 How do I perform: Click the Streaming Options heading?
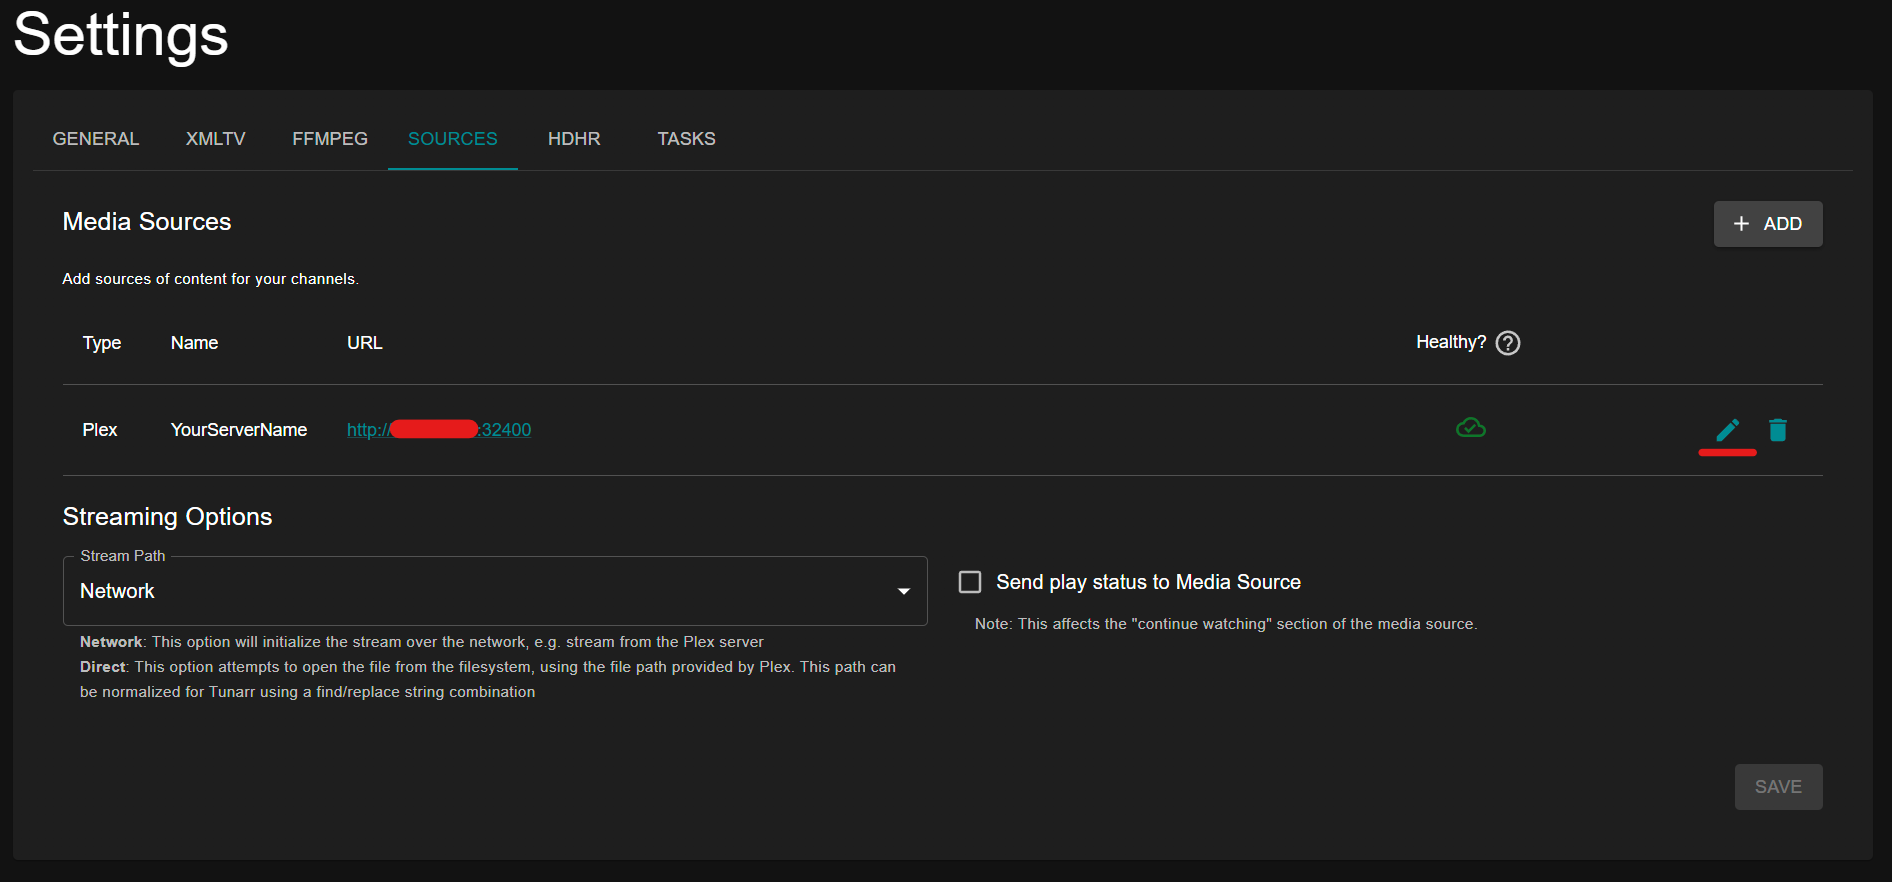(167, 517)
